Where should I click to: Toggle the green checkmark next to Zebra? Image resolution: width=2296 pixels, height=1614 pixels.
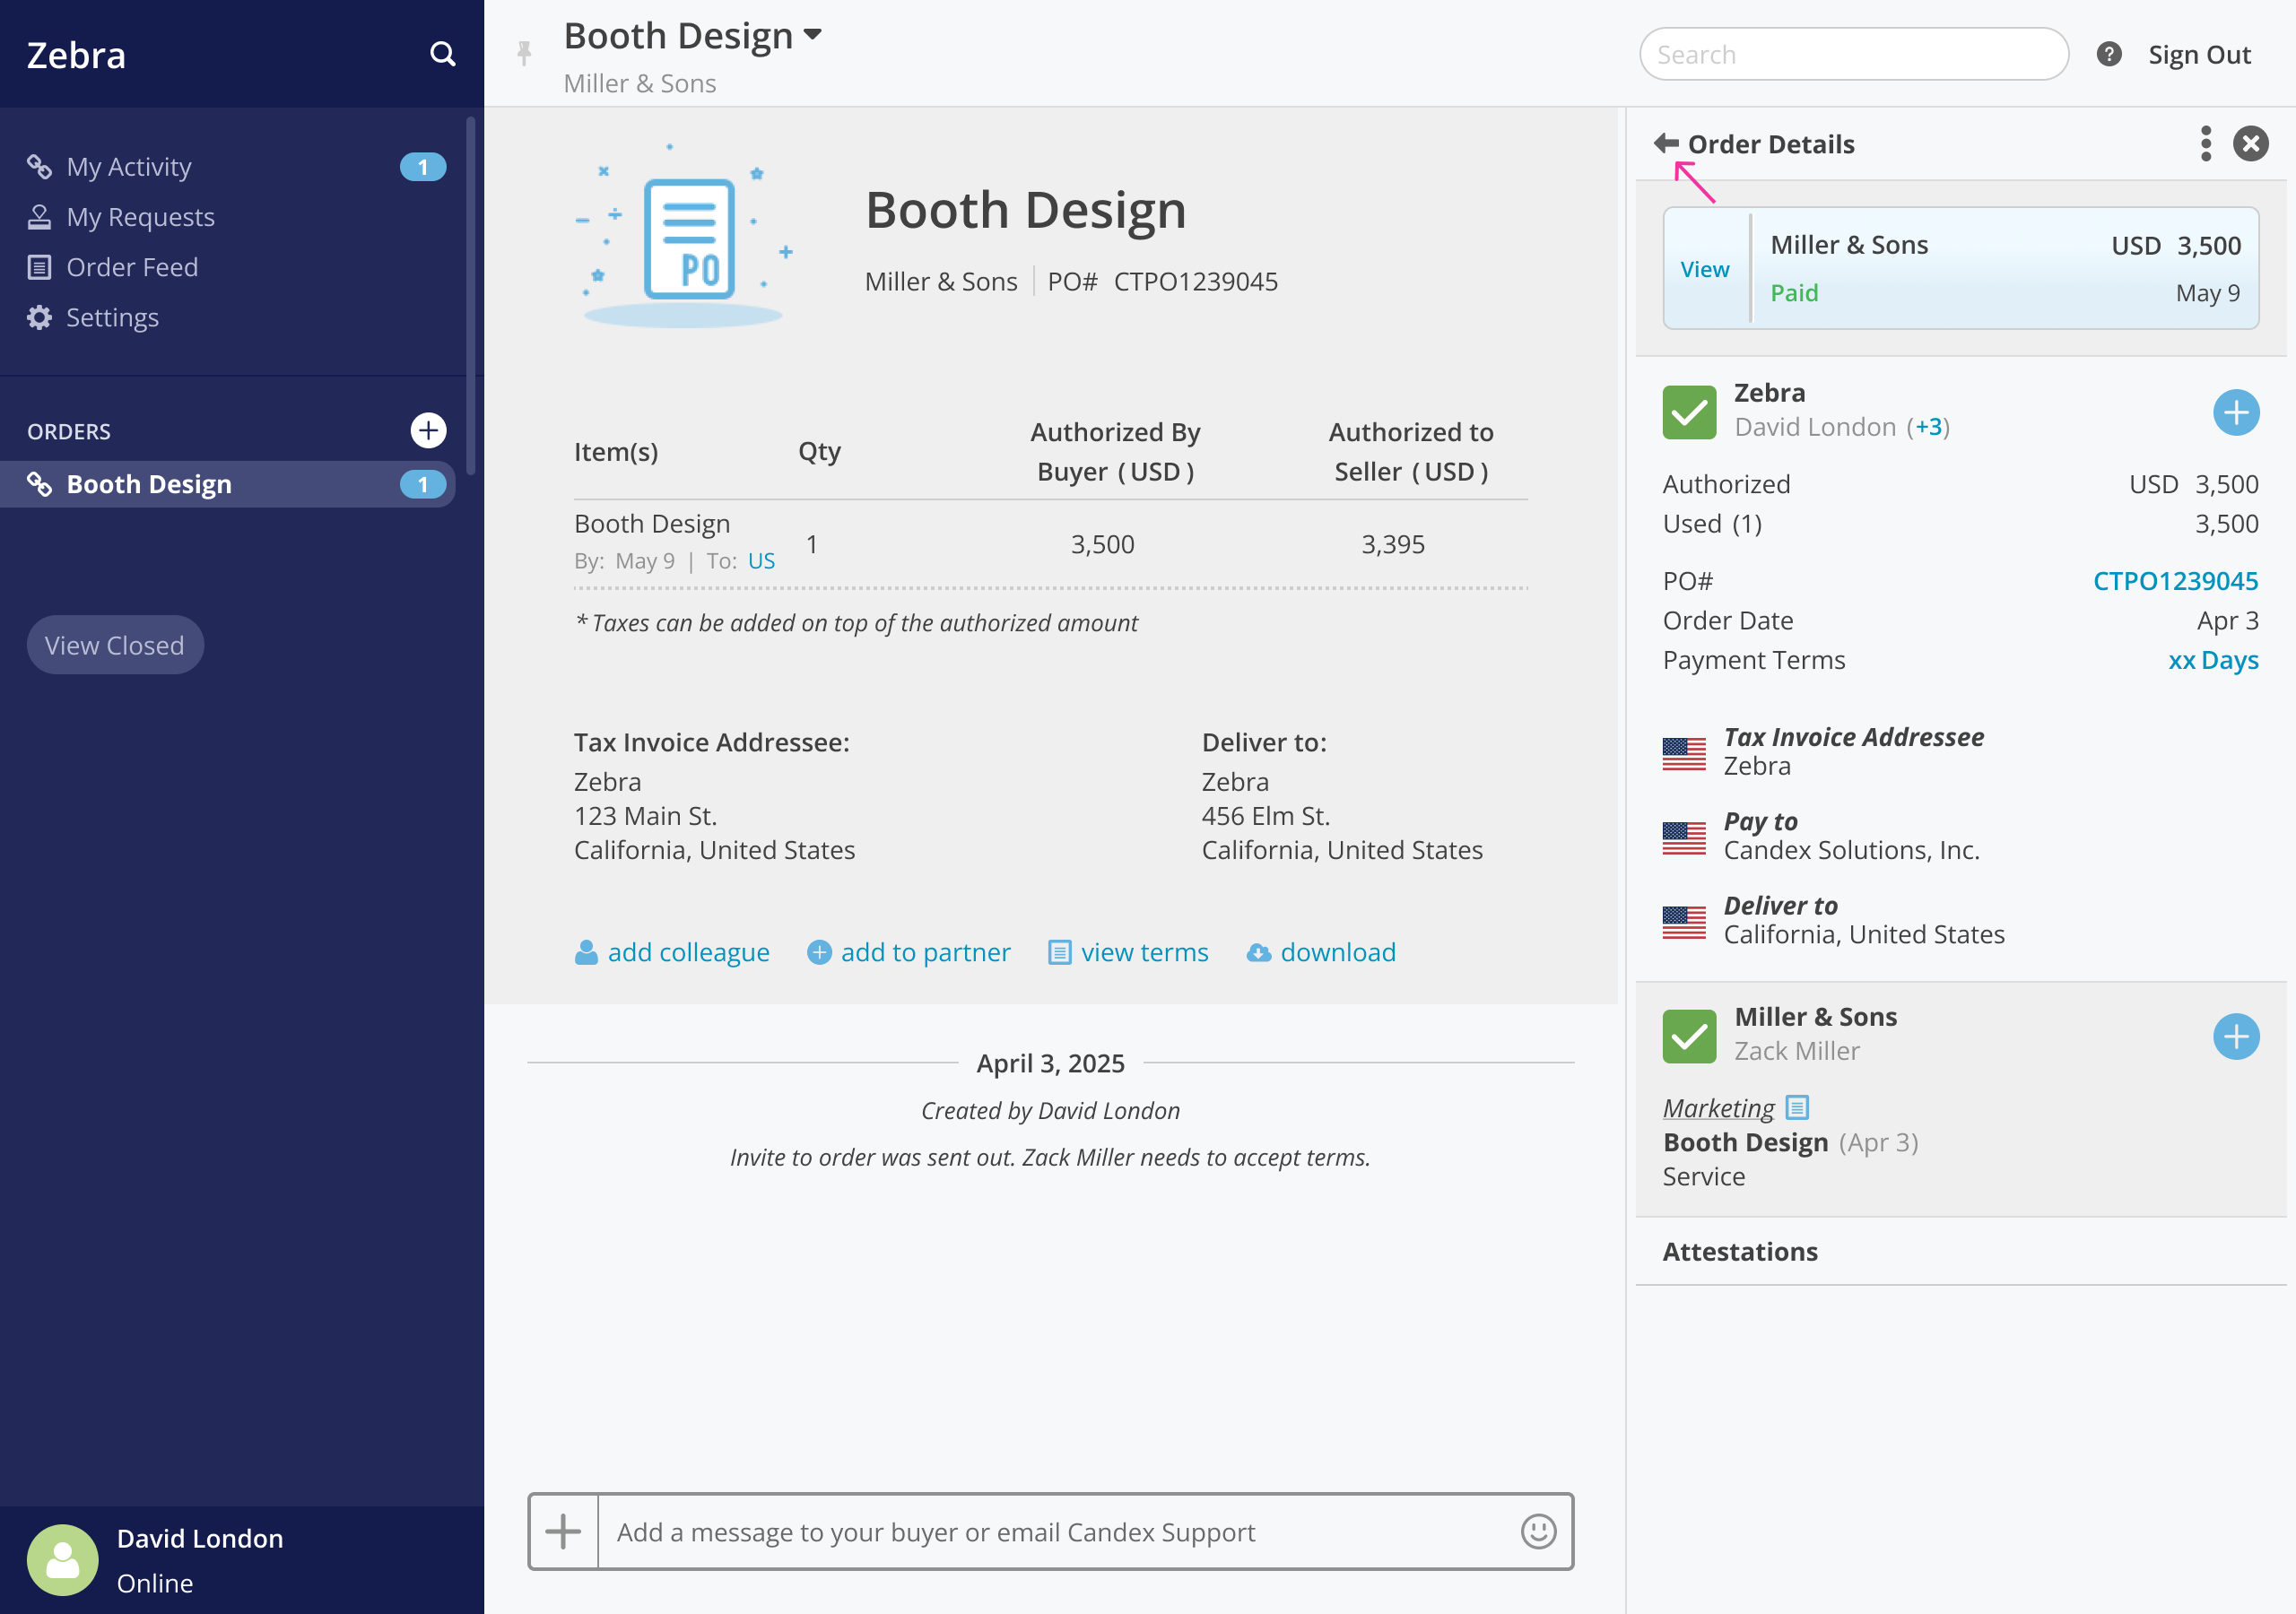[x=1689, y=412]
